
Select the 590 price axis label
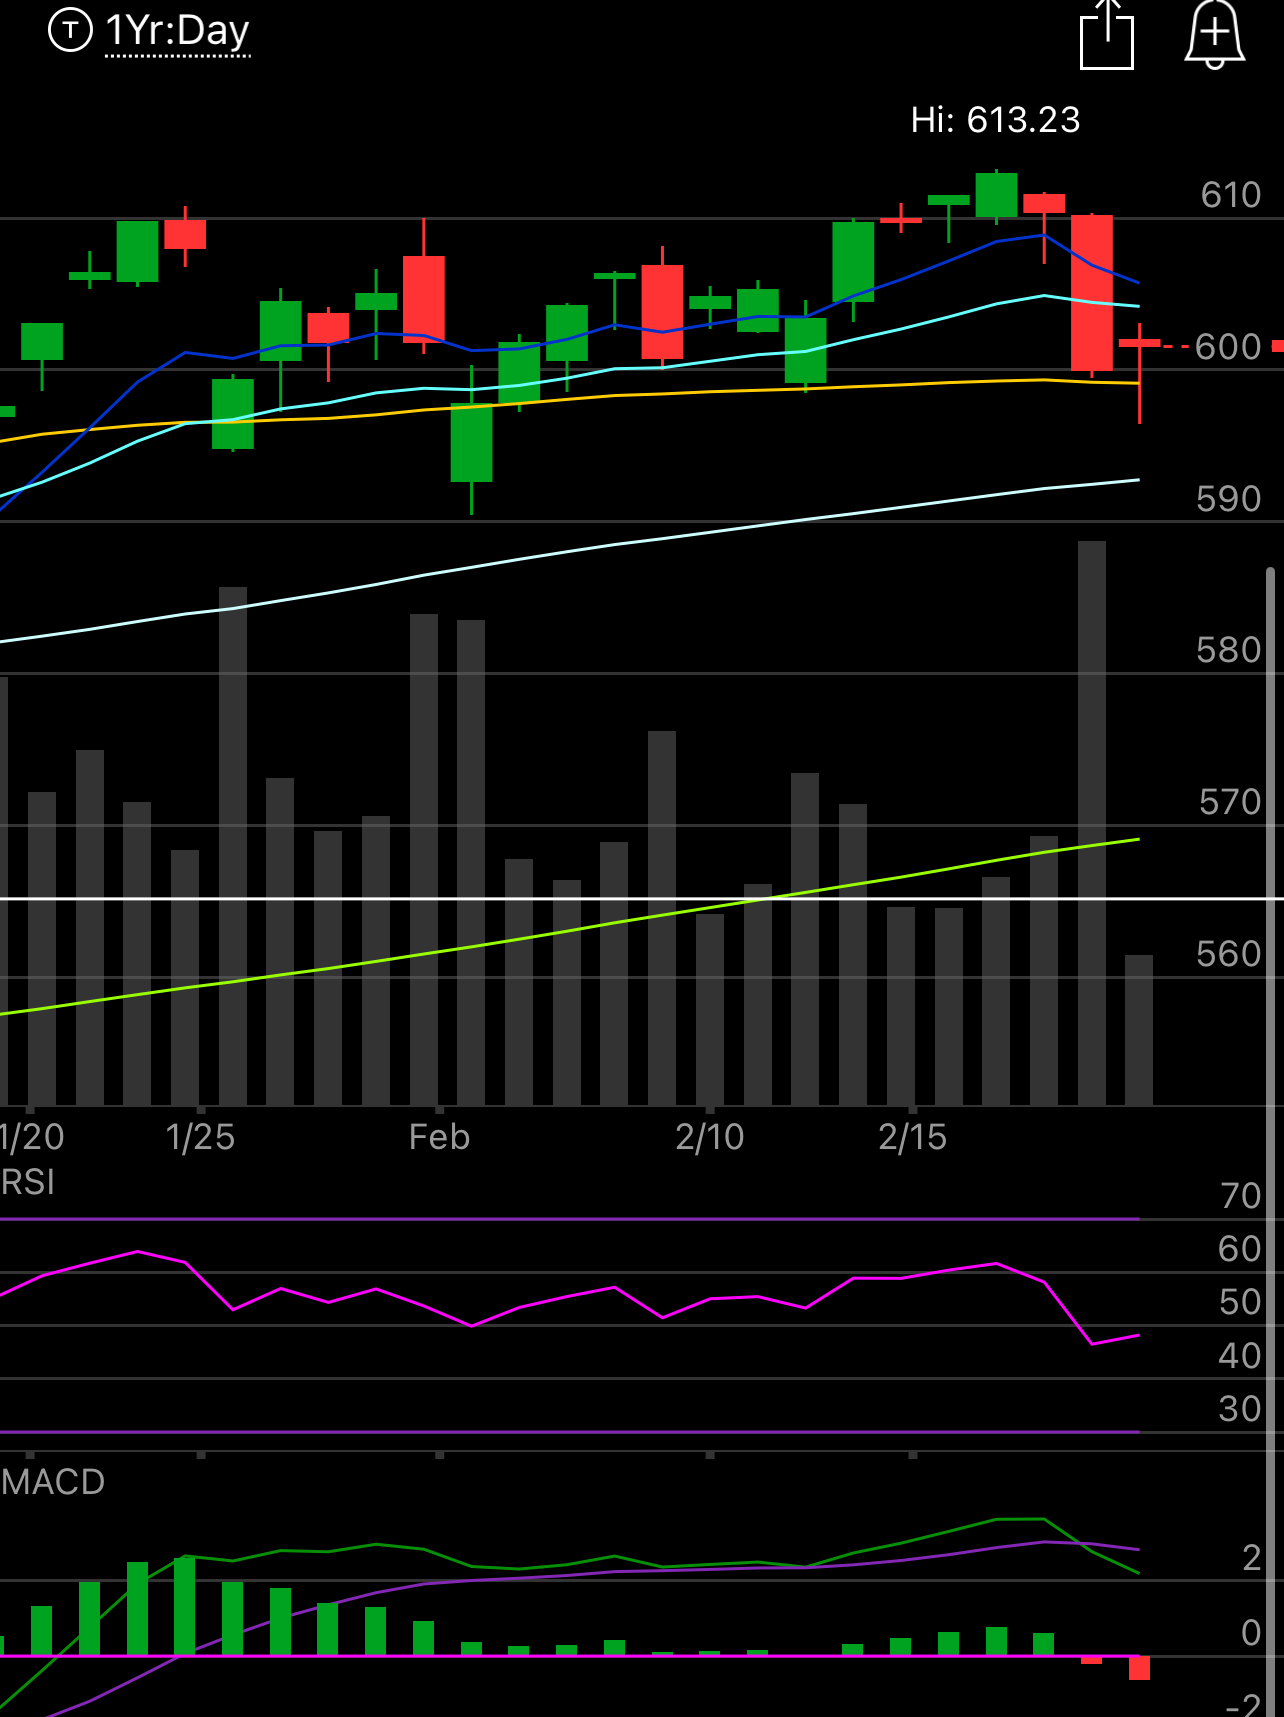click(1229, 499)
